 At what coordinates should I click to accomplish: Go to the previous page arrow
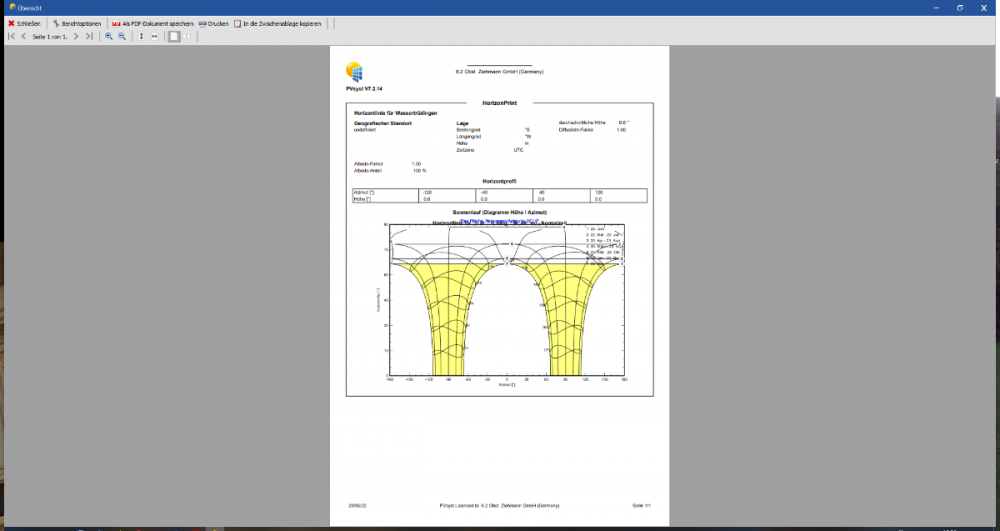(24, 36)
